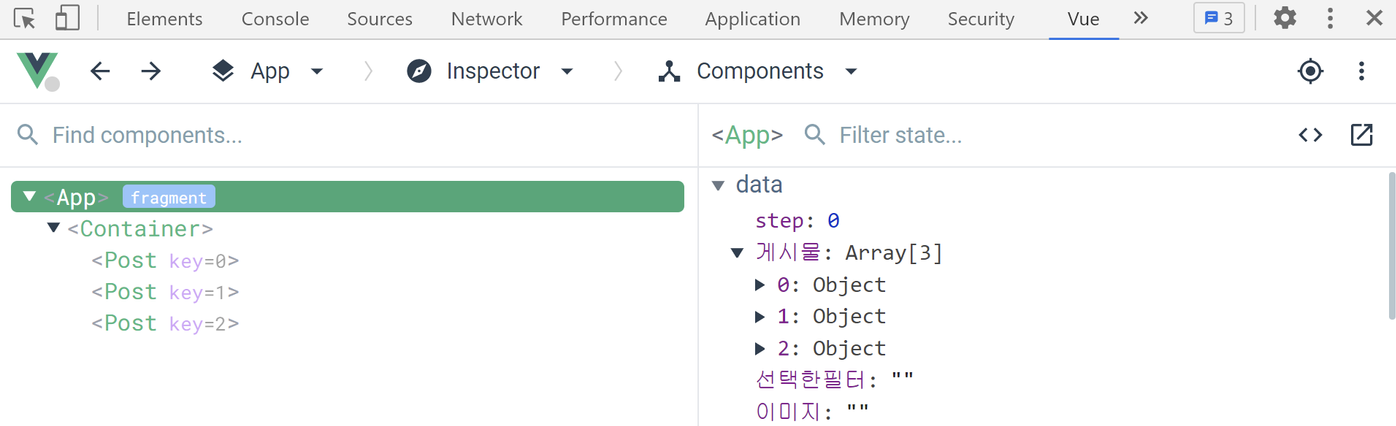Screen dimensions: 1396x426
Task: Collapse the Container component arrow
Action: click(x=54, y=228)
